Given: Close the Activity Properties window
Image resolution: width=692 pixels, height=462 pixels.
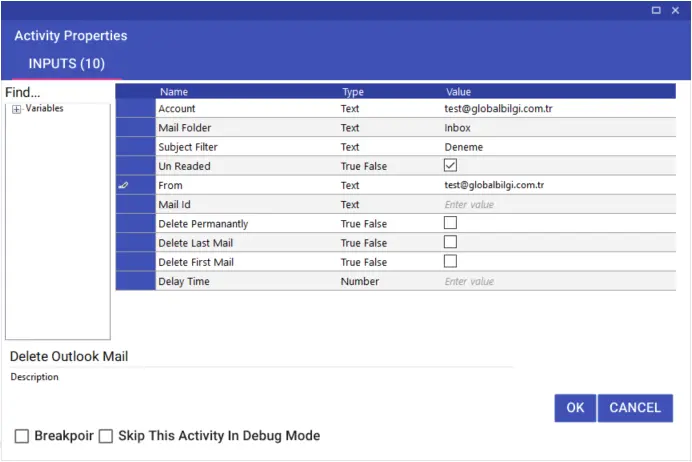Looking at the screenshot, I should [675, 10].
